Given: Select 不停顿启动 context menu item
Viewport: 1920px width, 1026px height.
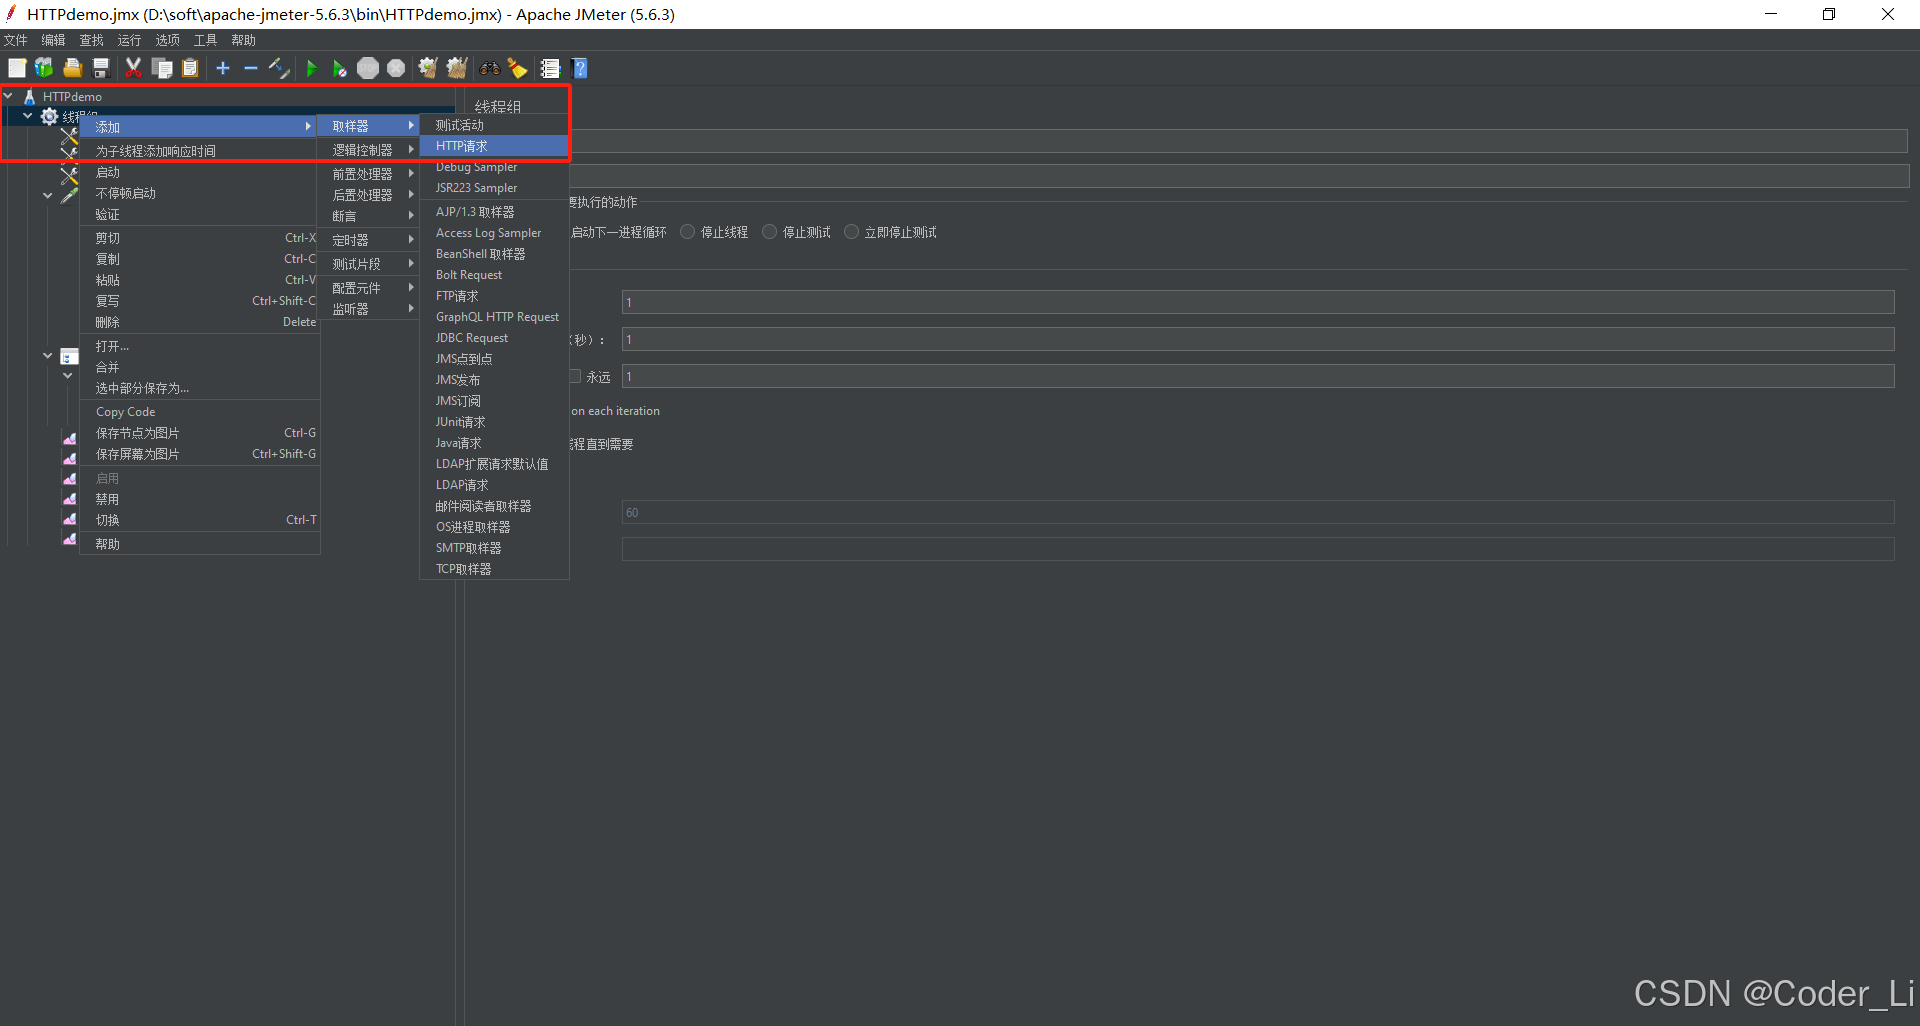Looking at the screenshot, I should [200, 193].
